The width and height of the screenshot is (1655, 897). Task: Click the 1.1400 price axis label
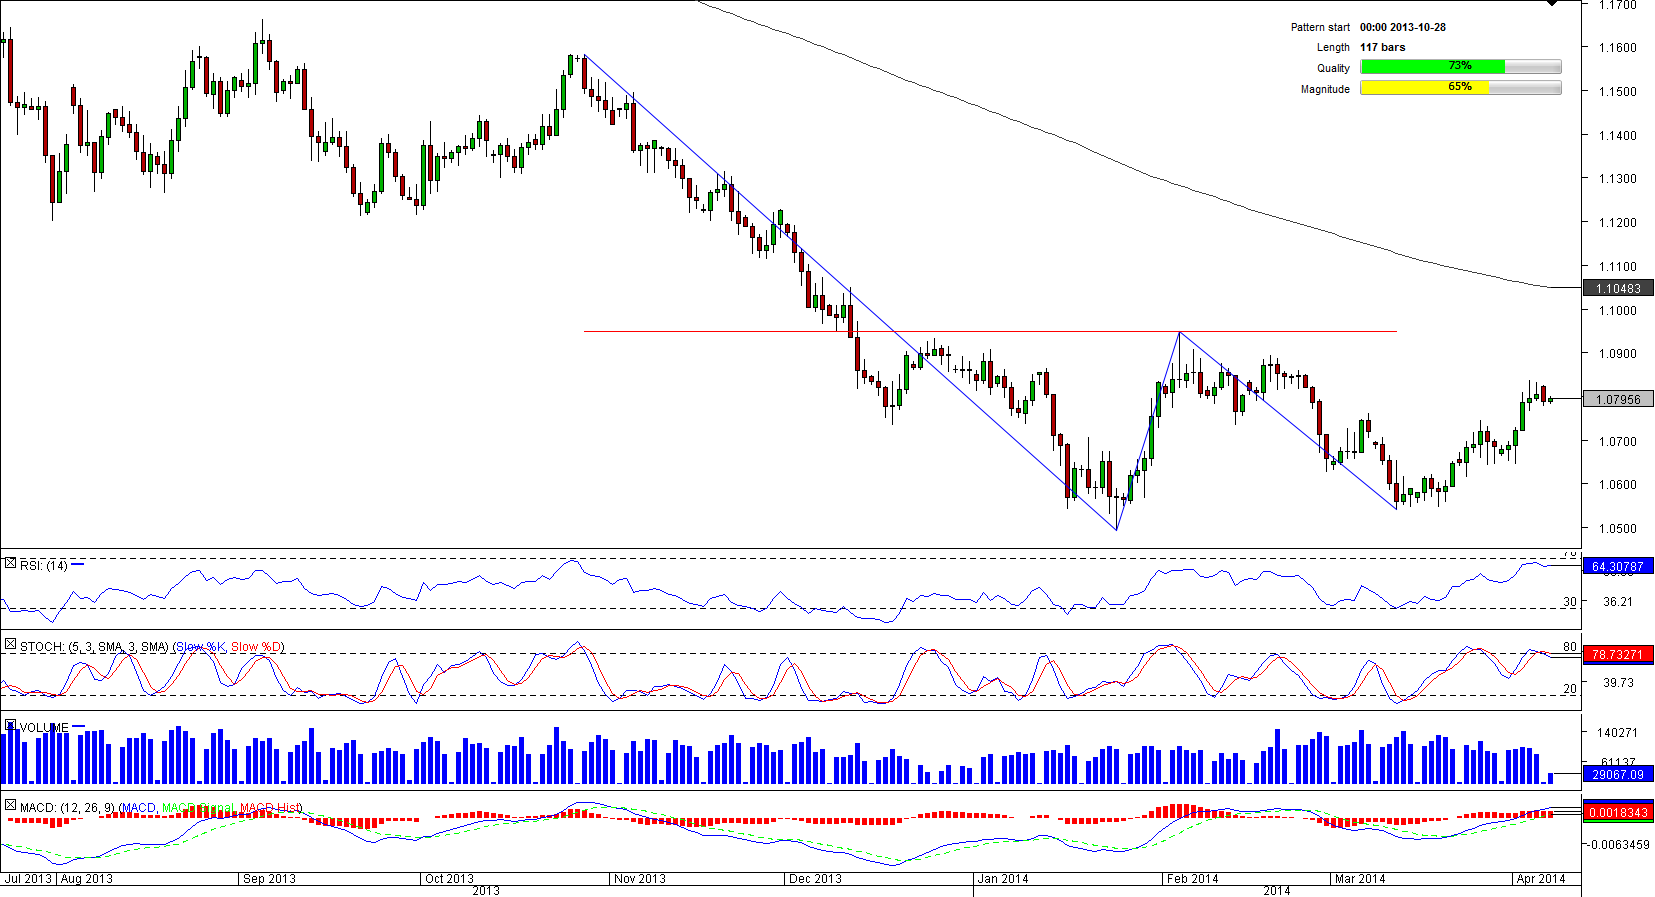coord(1618,136)
